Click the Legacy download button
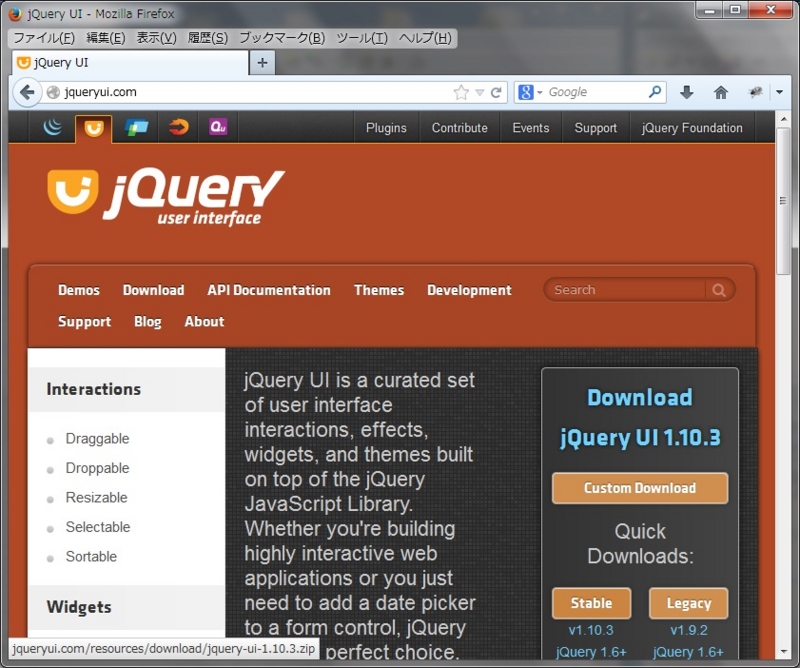The height and width of the screenshot is (668, 800). click(x=688, y=603)
